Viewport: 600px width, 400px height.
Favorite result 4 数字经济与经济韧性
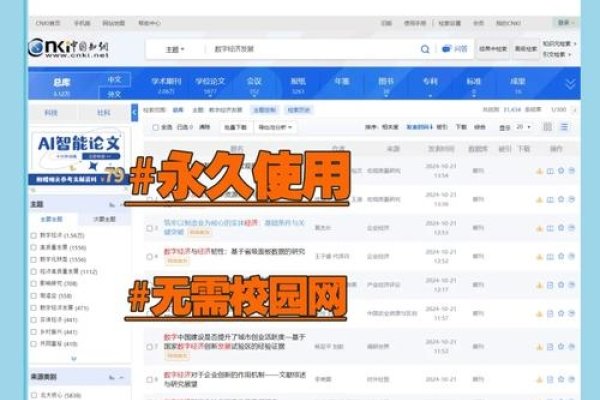[x=561, y=256]
